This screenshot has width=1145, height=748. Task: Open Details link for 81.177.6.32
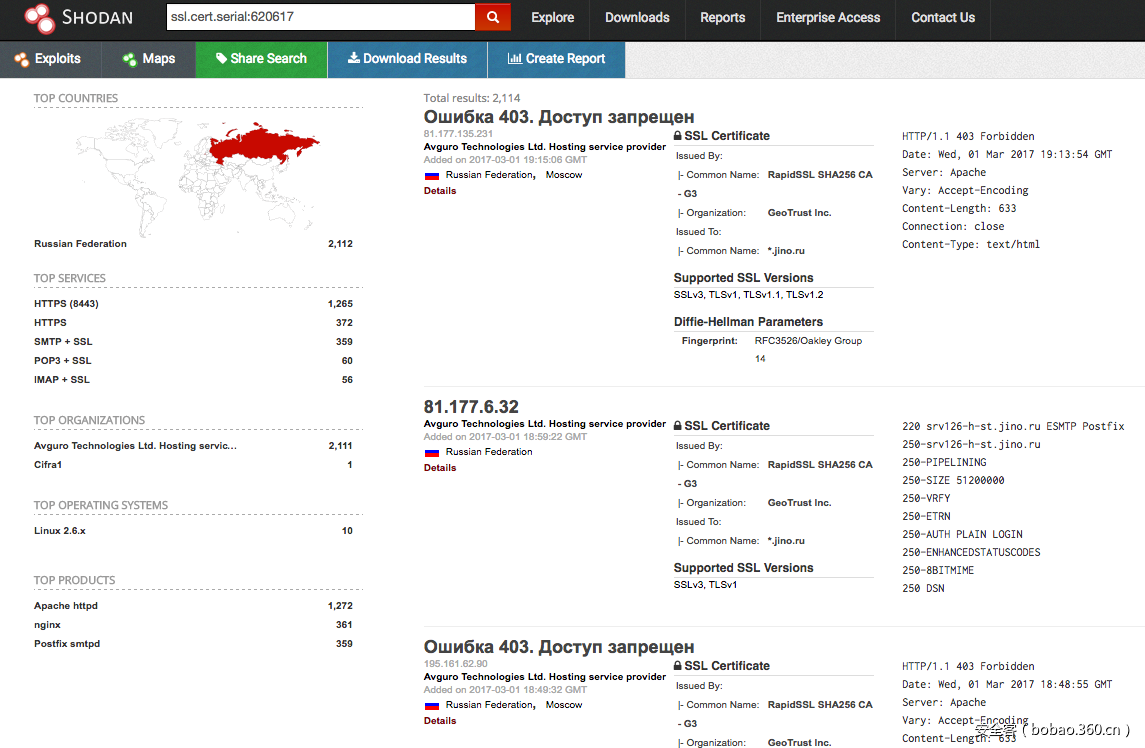[440, 468]
